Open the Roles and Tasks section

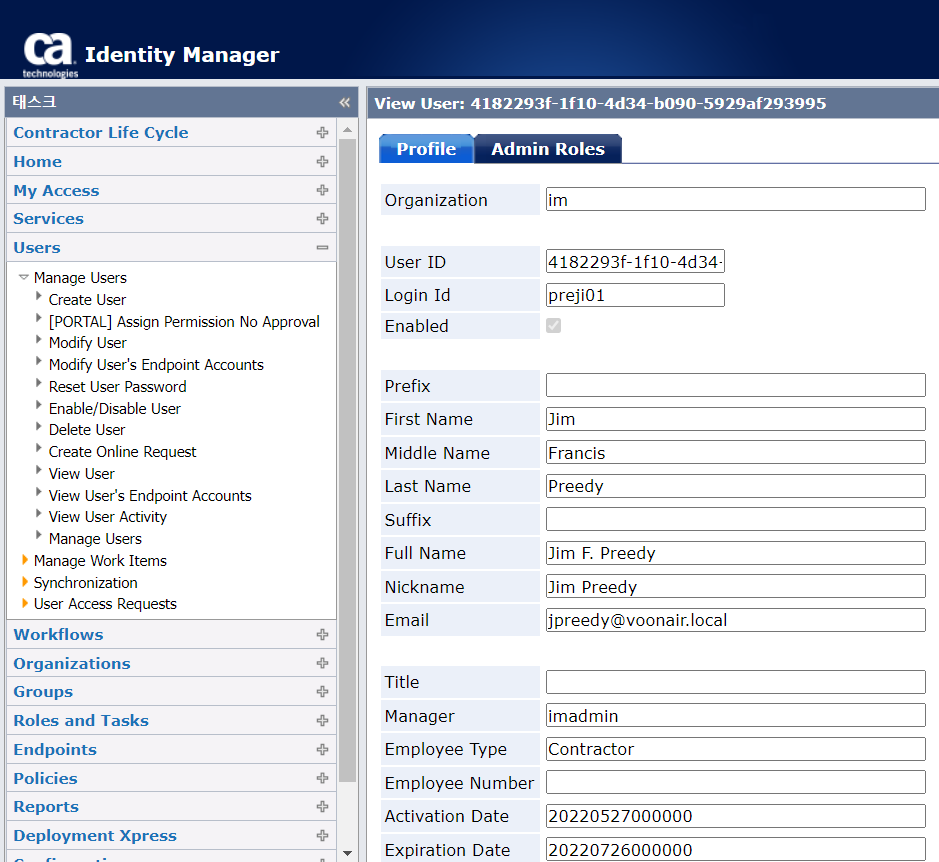81,721
